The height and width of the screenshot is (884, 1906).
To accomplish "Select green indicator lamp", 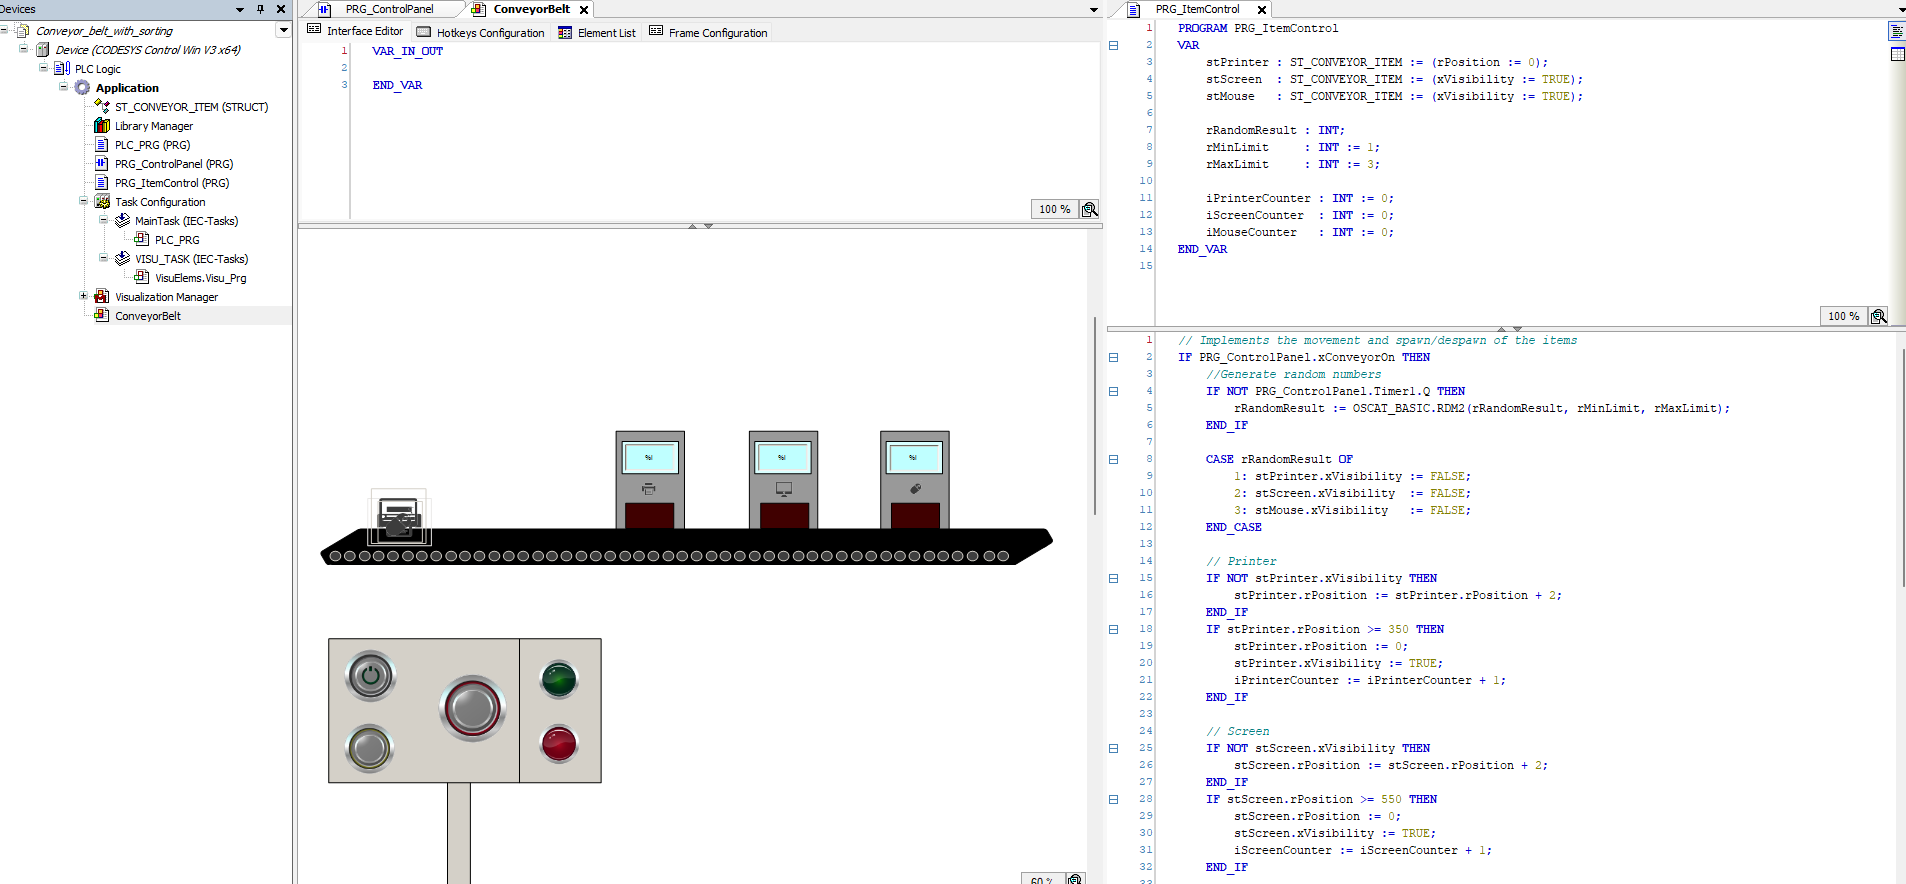I will [x=559, y=679].
